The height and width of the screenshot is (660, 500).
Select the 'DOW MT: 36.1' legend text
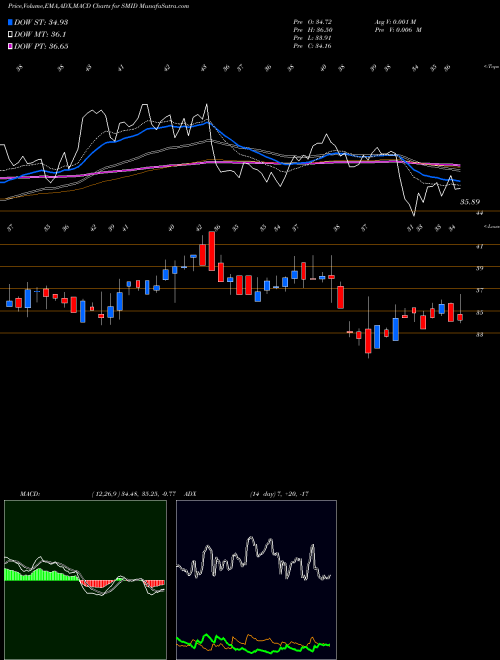point(40,34)
